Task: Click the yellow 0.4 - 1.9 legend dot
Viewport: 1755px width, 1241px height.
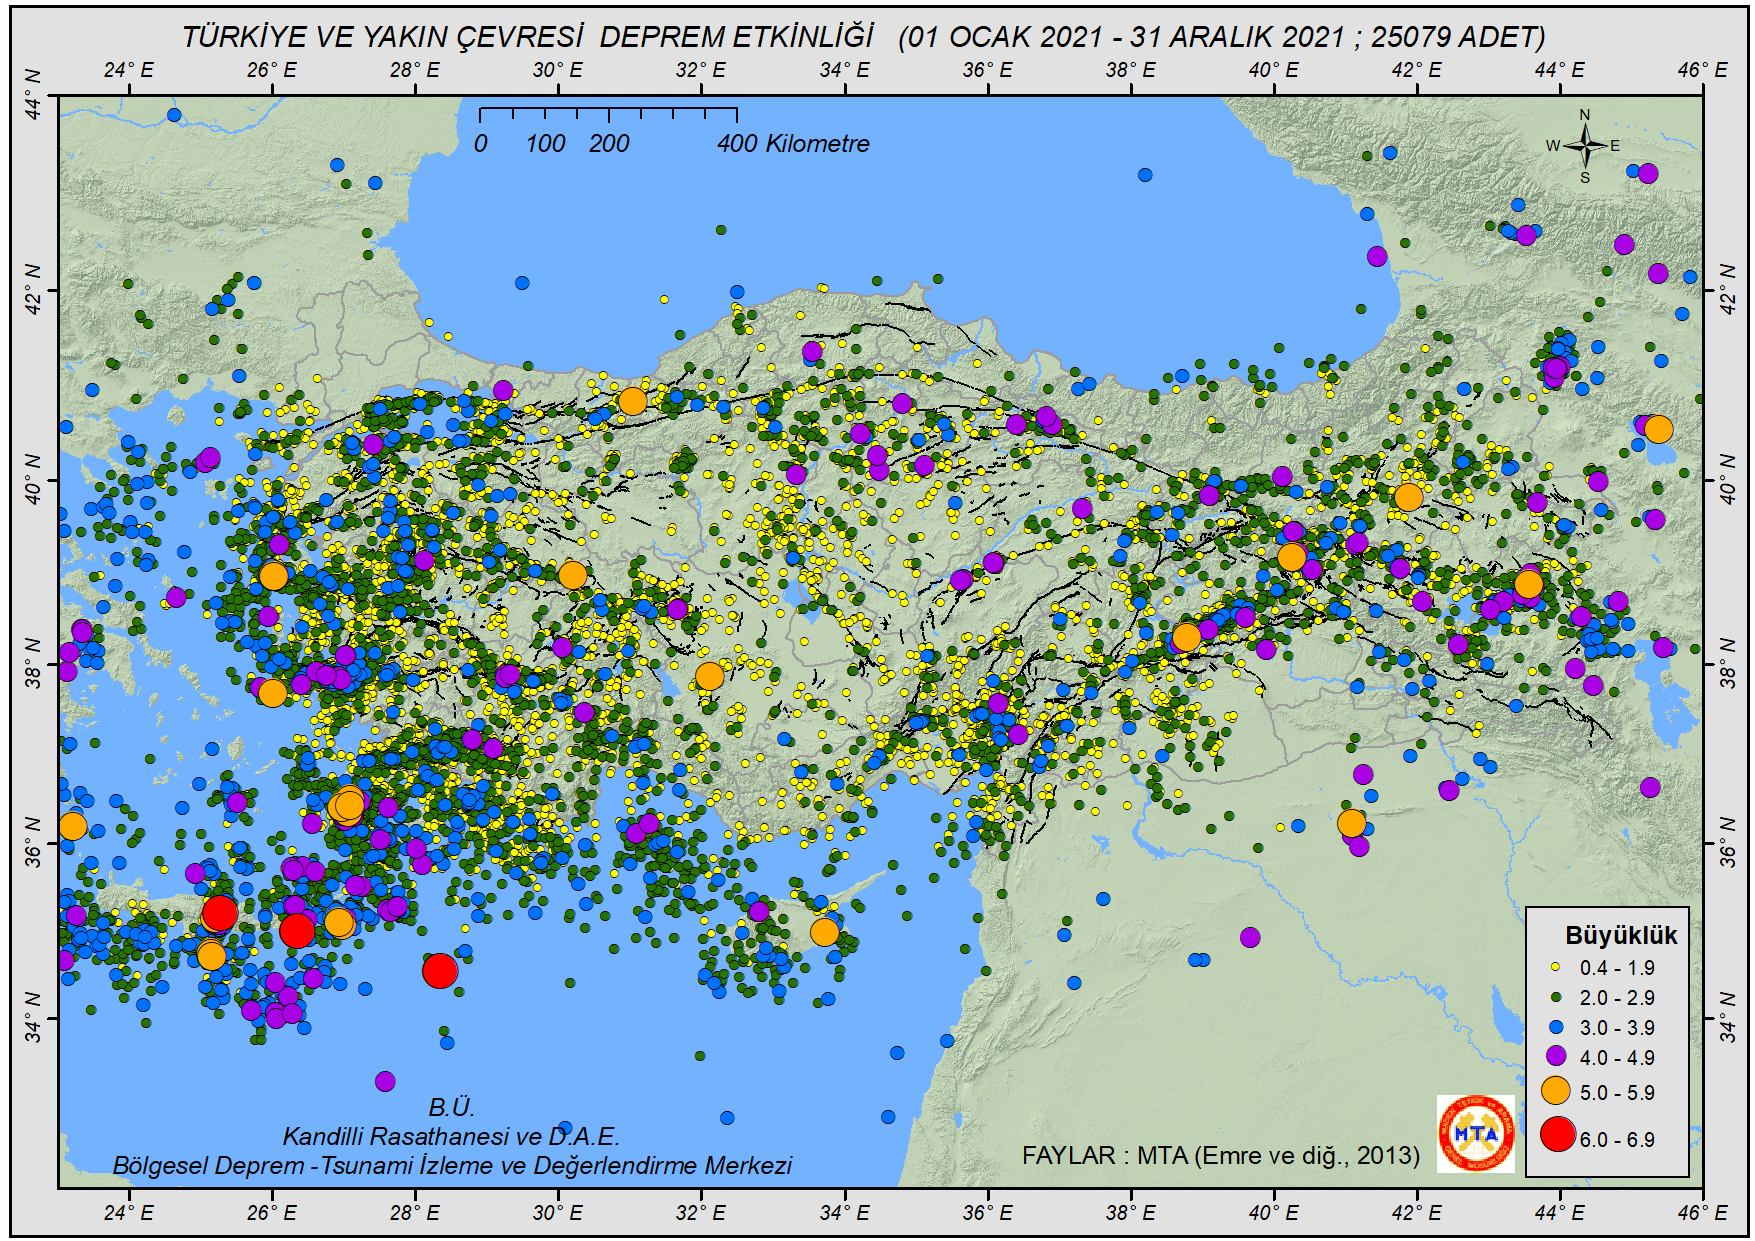Action: pos(1555,967)
